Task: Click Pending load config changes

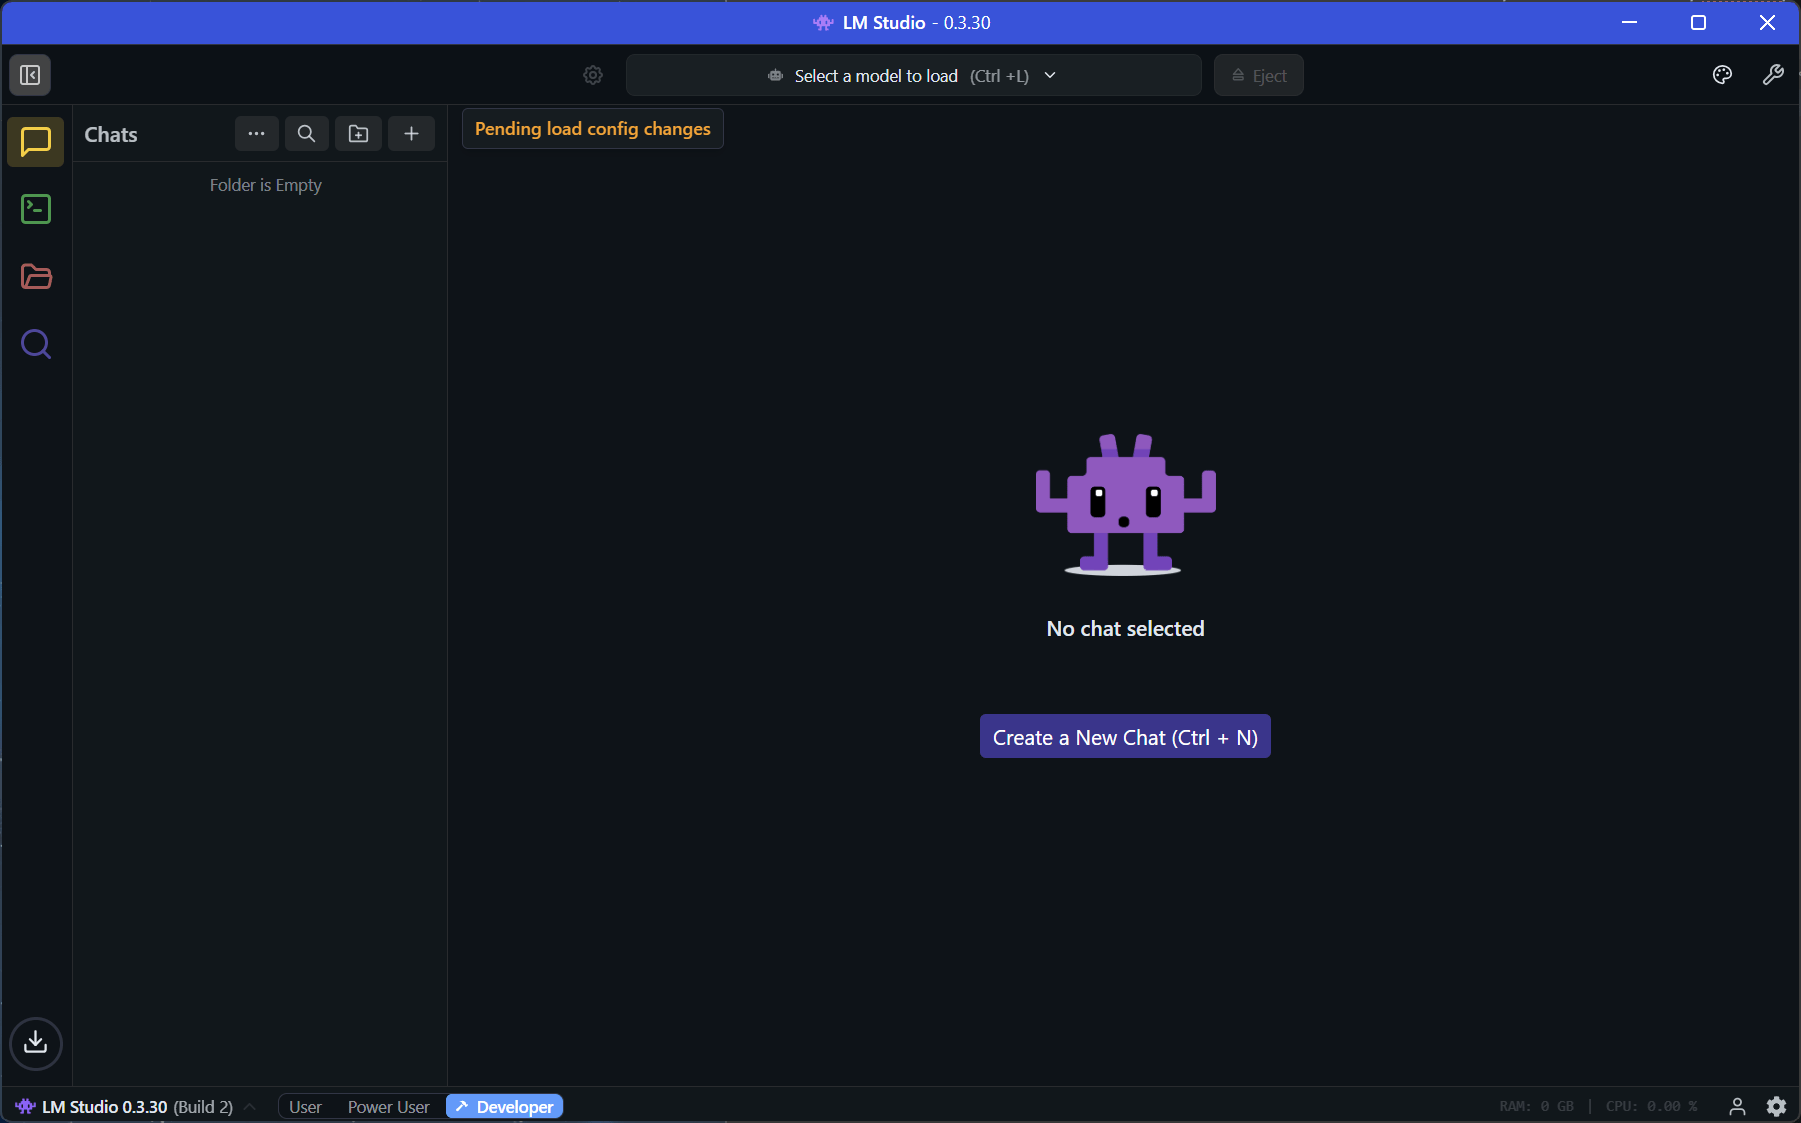Action: click(x=593, y=129)
